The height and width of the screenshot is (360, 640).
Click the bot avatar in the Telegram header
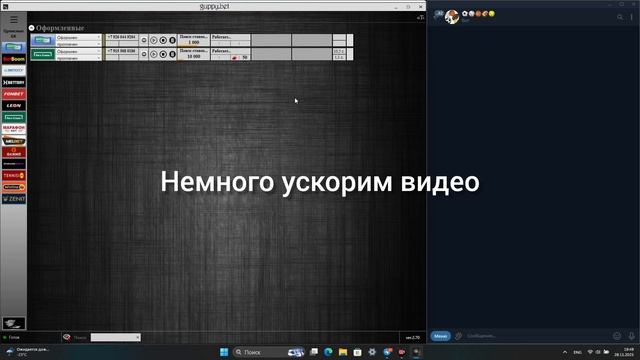tap(452, 17)
